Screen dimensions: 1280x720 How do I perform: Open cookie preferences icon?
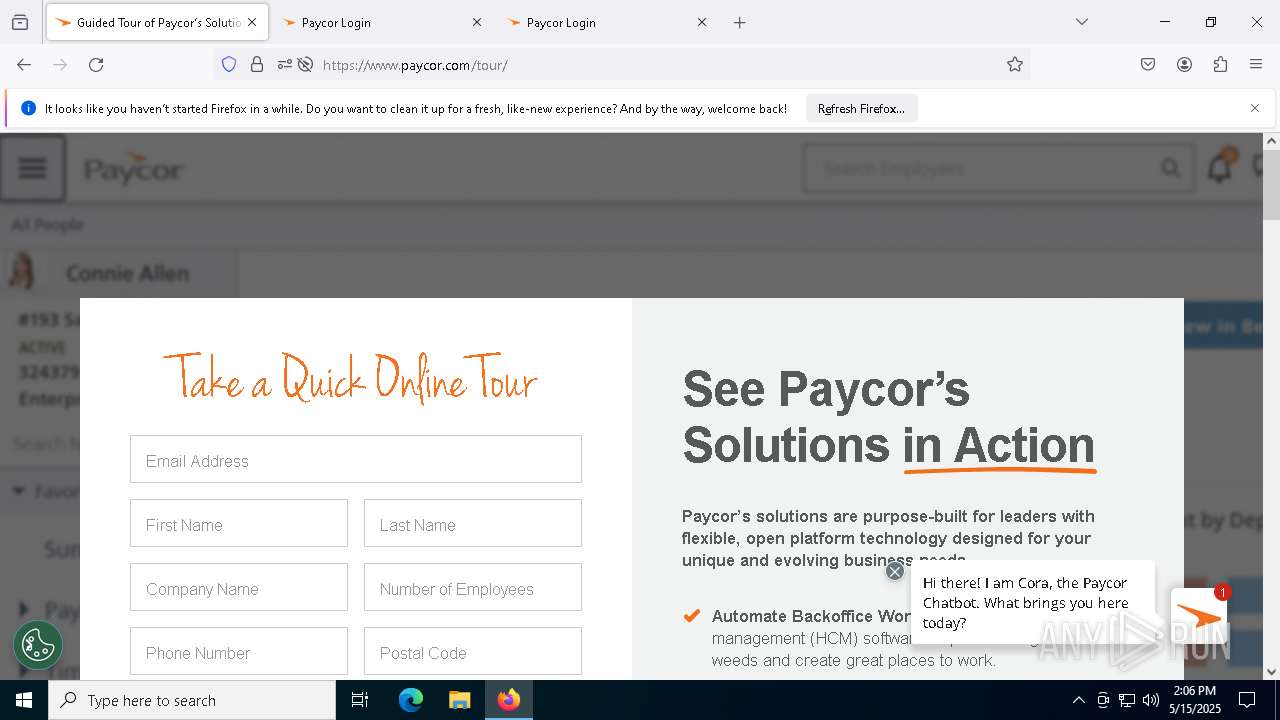[x=38, y=645]
